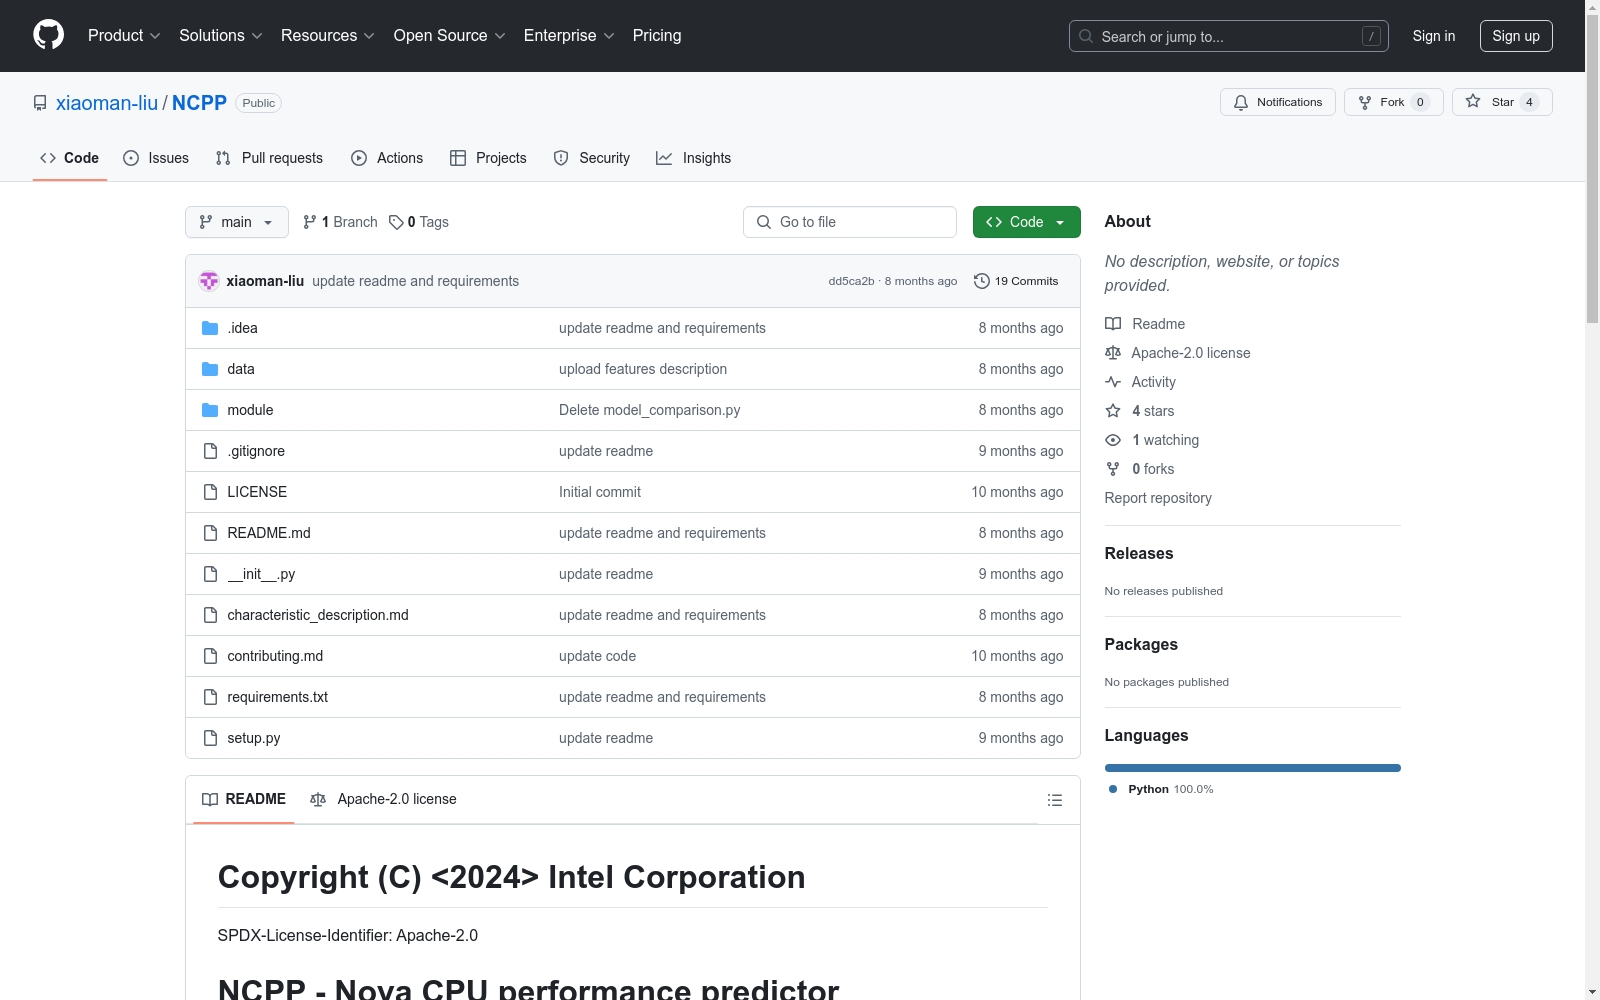Click the commit history clock icon
The width and height of the screenshot is (1600, 1000).
tap(982, 281)
